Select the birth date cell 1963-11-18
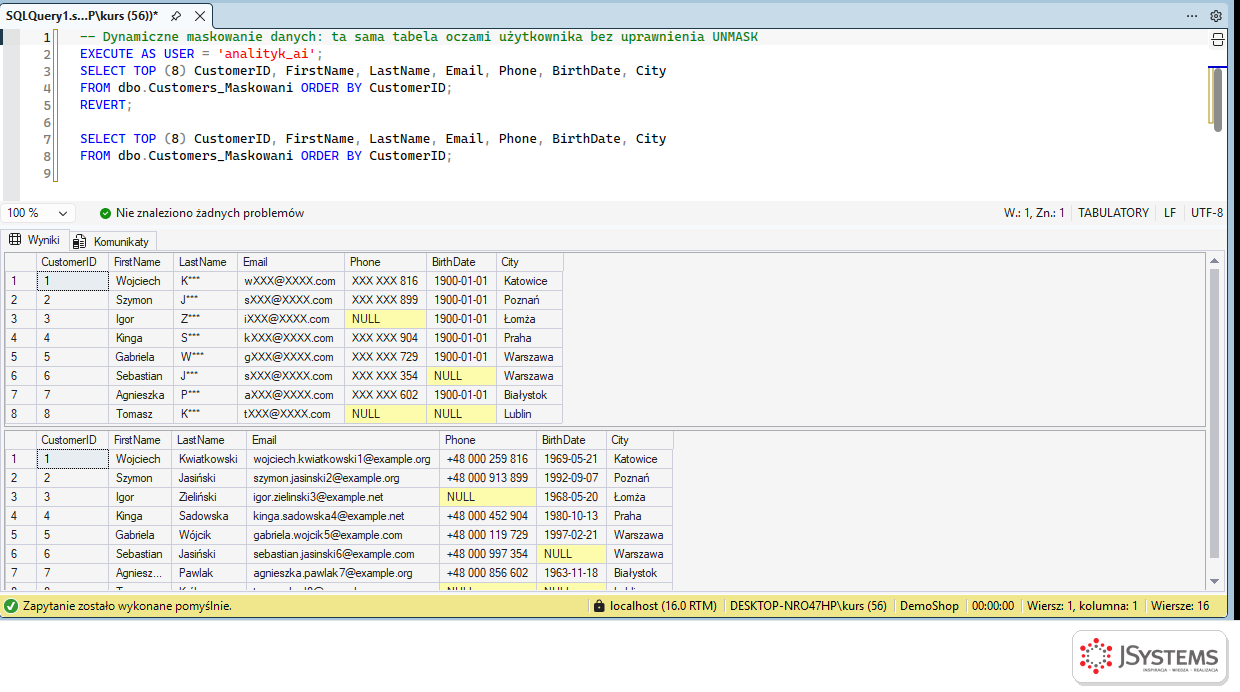This screenshot has height=692, width=1240. coord(572,573)
